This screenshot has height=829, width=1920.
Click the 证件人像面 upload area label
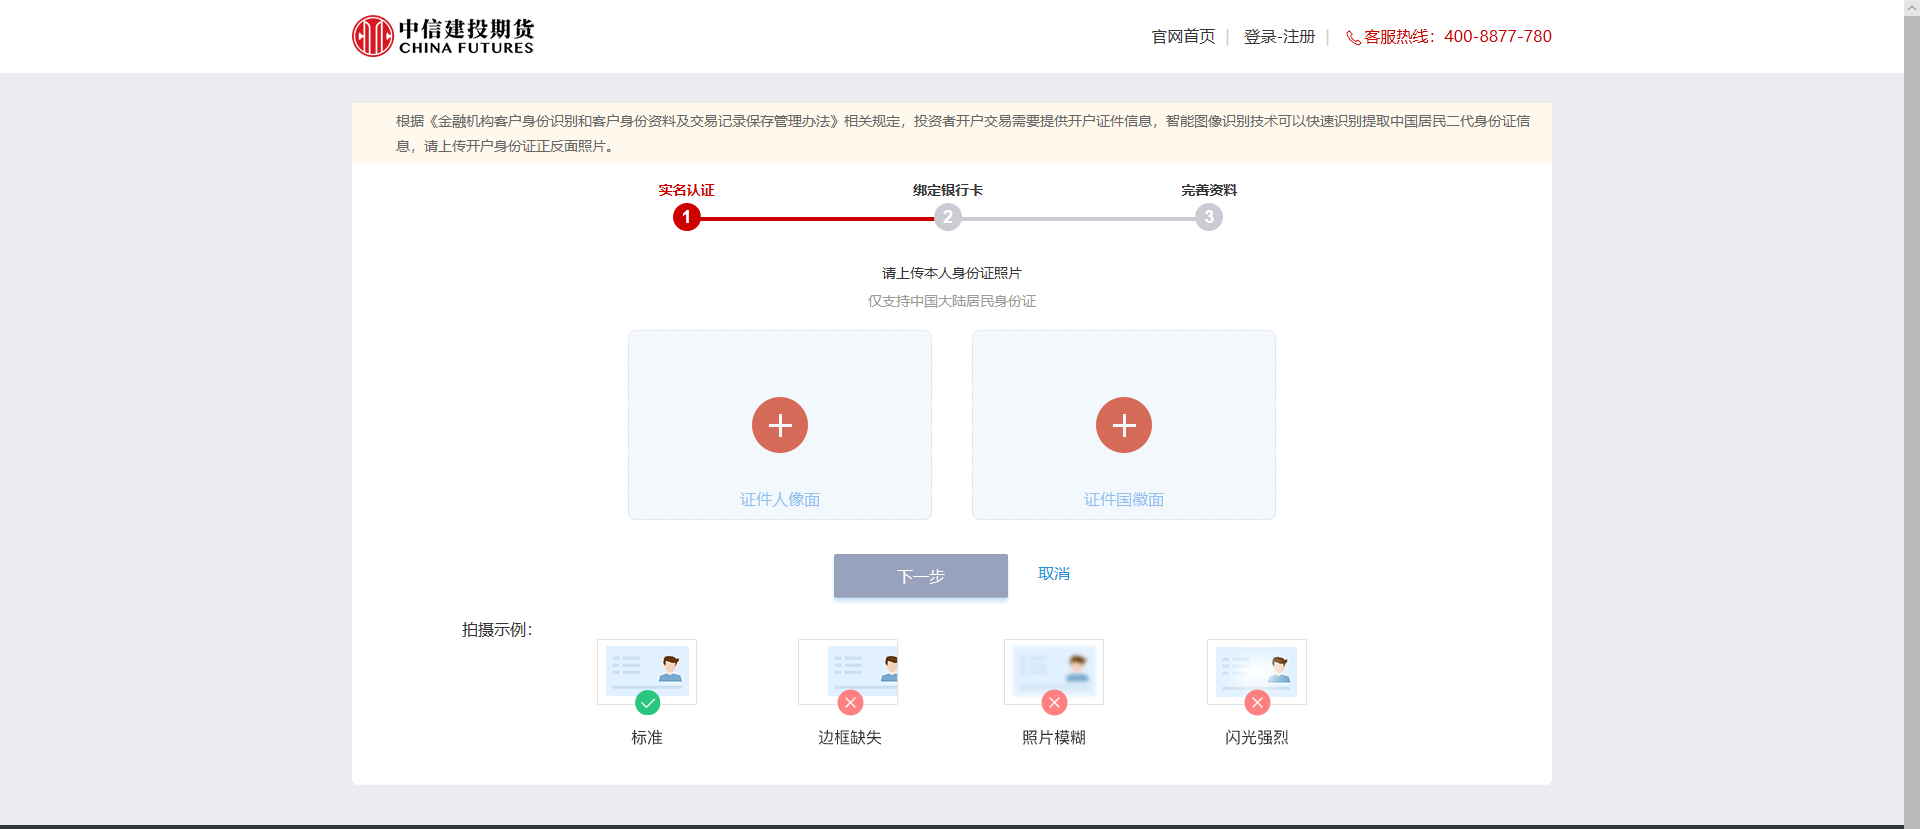pos(780,499)
